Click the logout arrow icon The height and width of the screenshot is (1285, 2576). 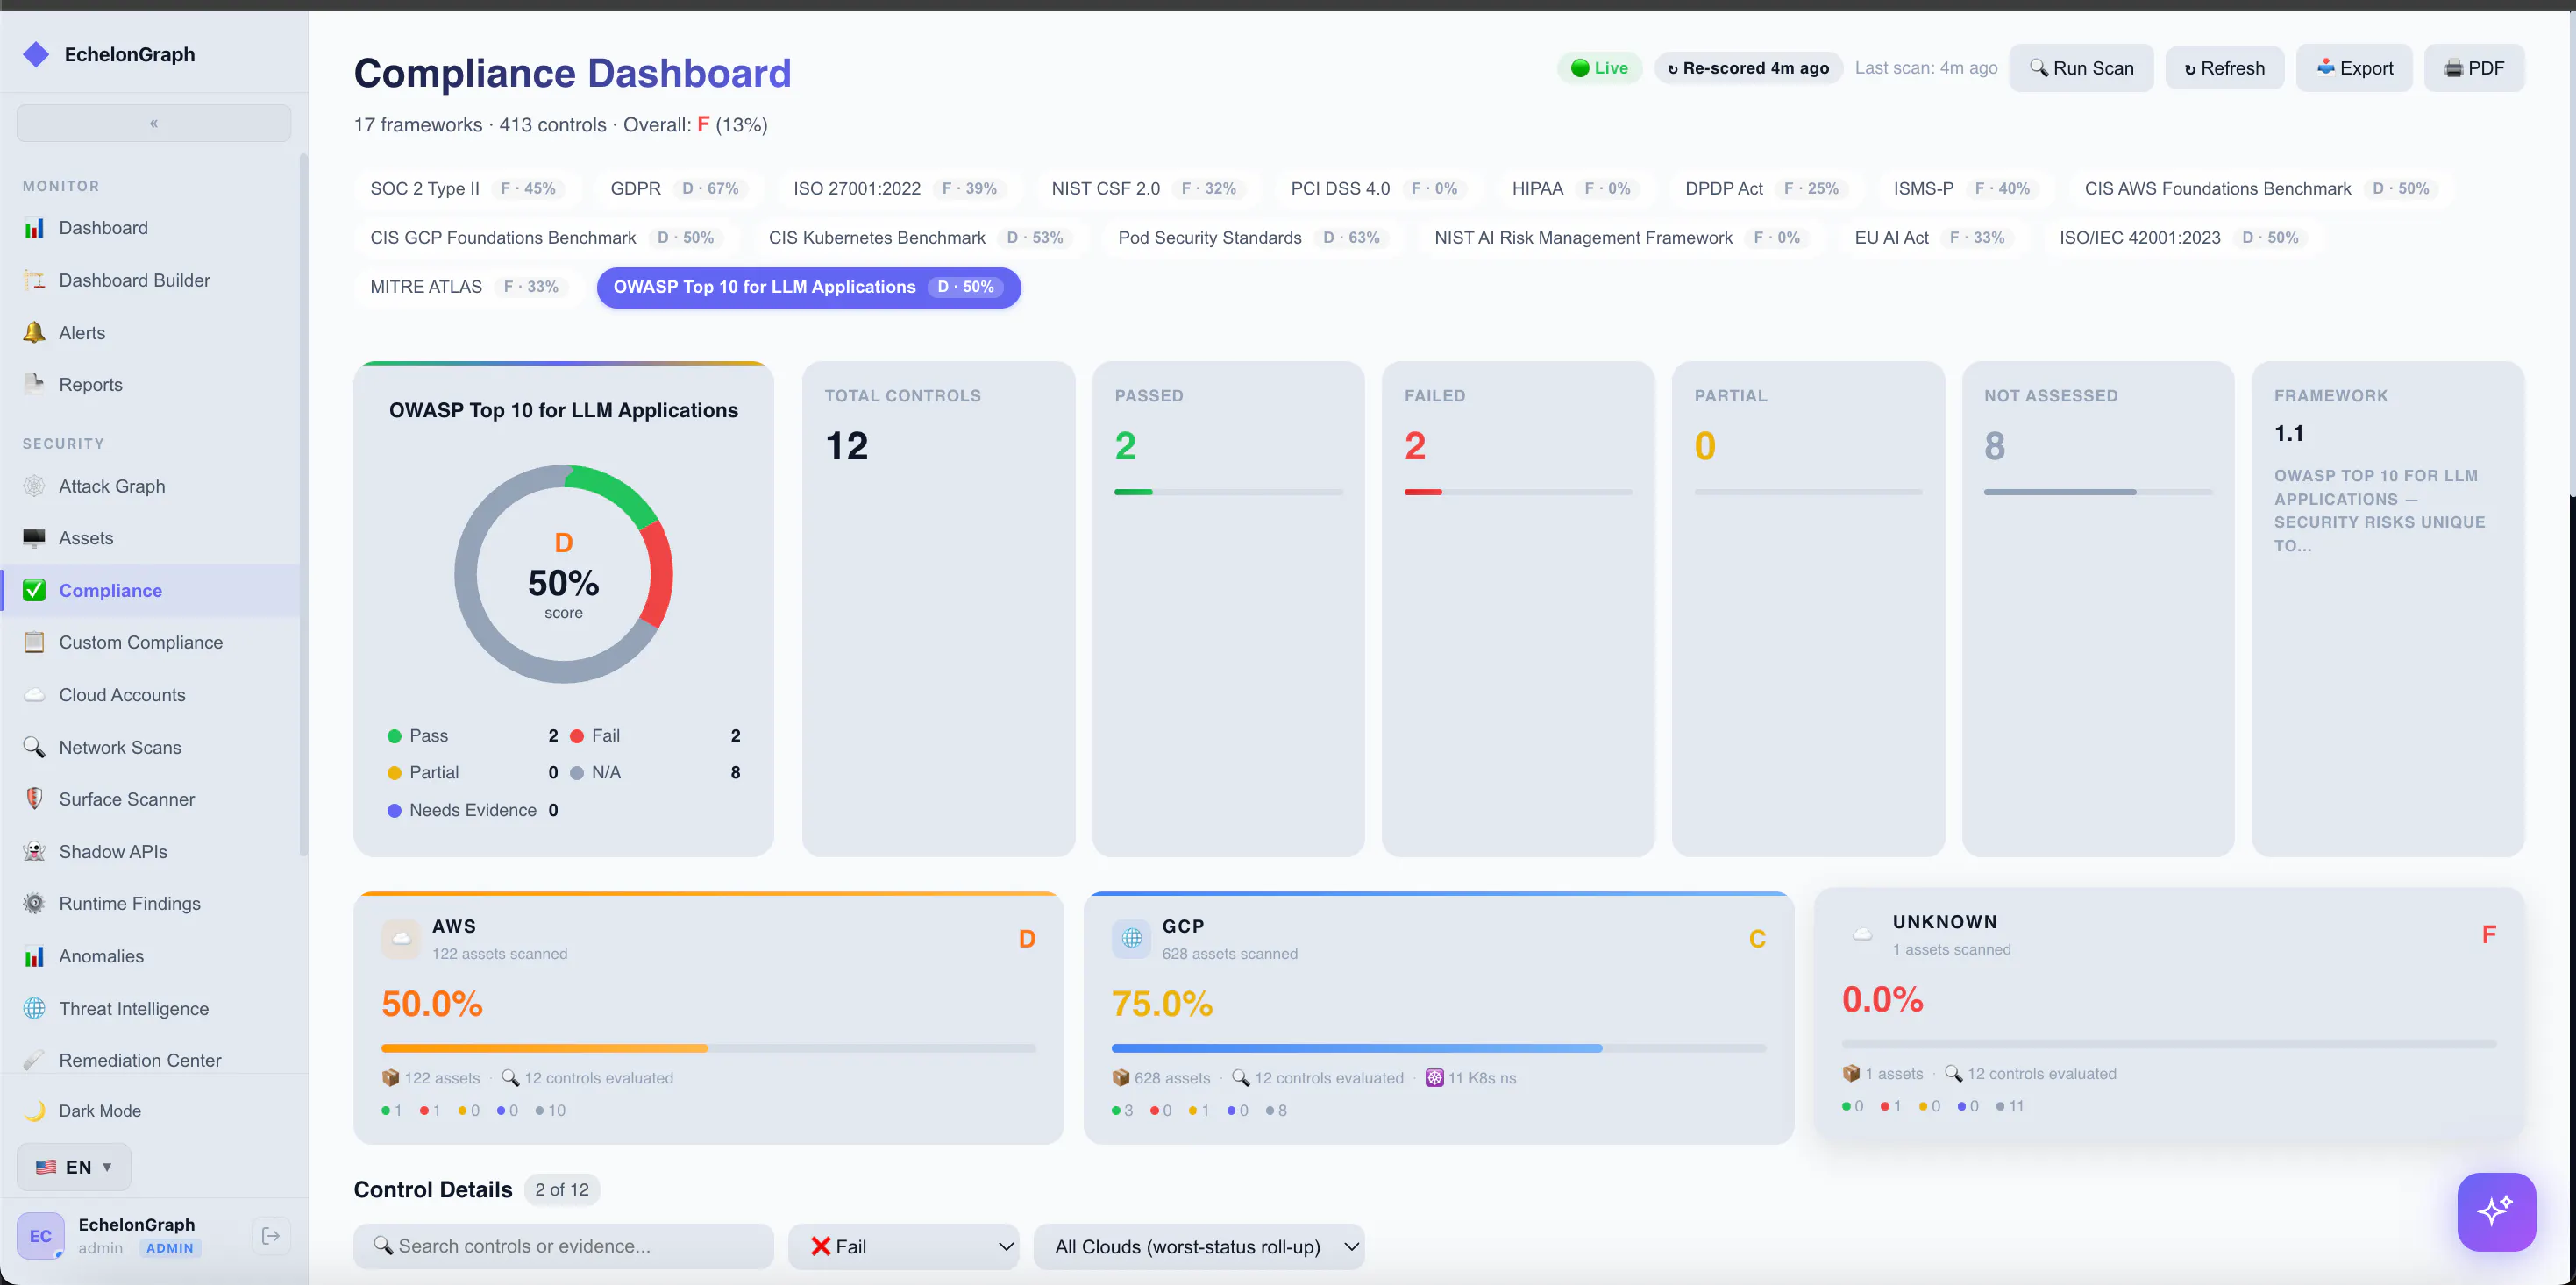click(x=271, y=1236)
